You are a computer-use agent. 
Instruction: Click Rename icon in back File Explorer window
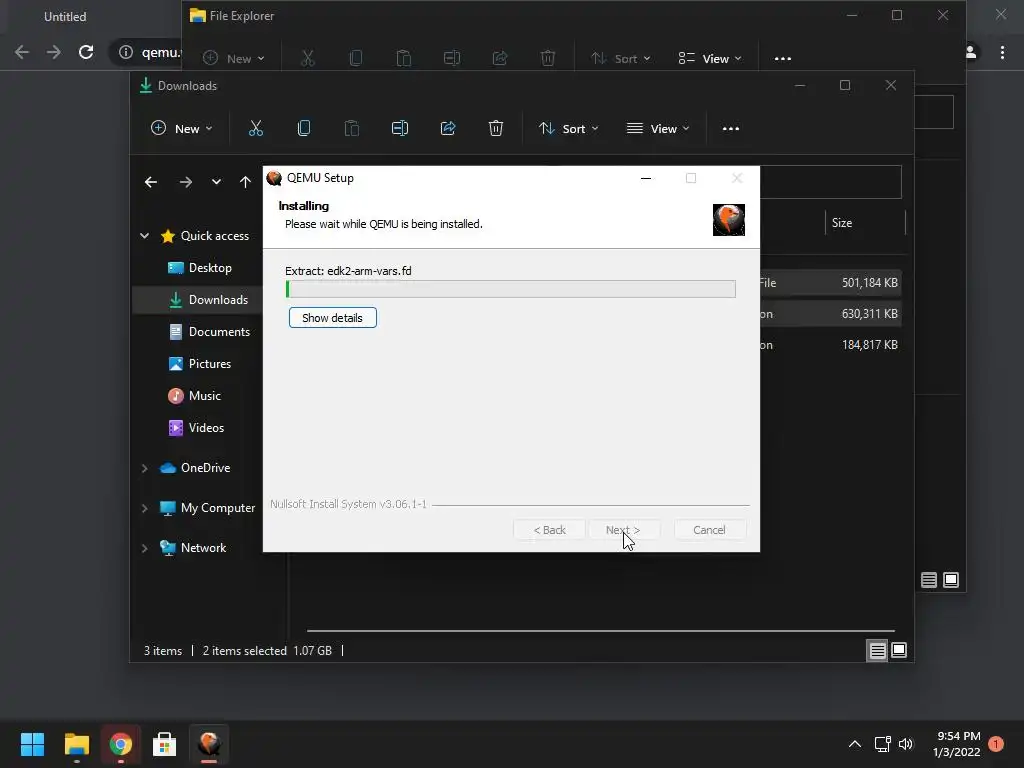pos(452,59)
